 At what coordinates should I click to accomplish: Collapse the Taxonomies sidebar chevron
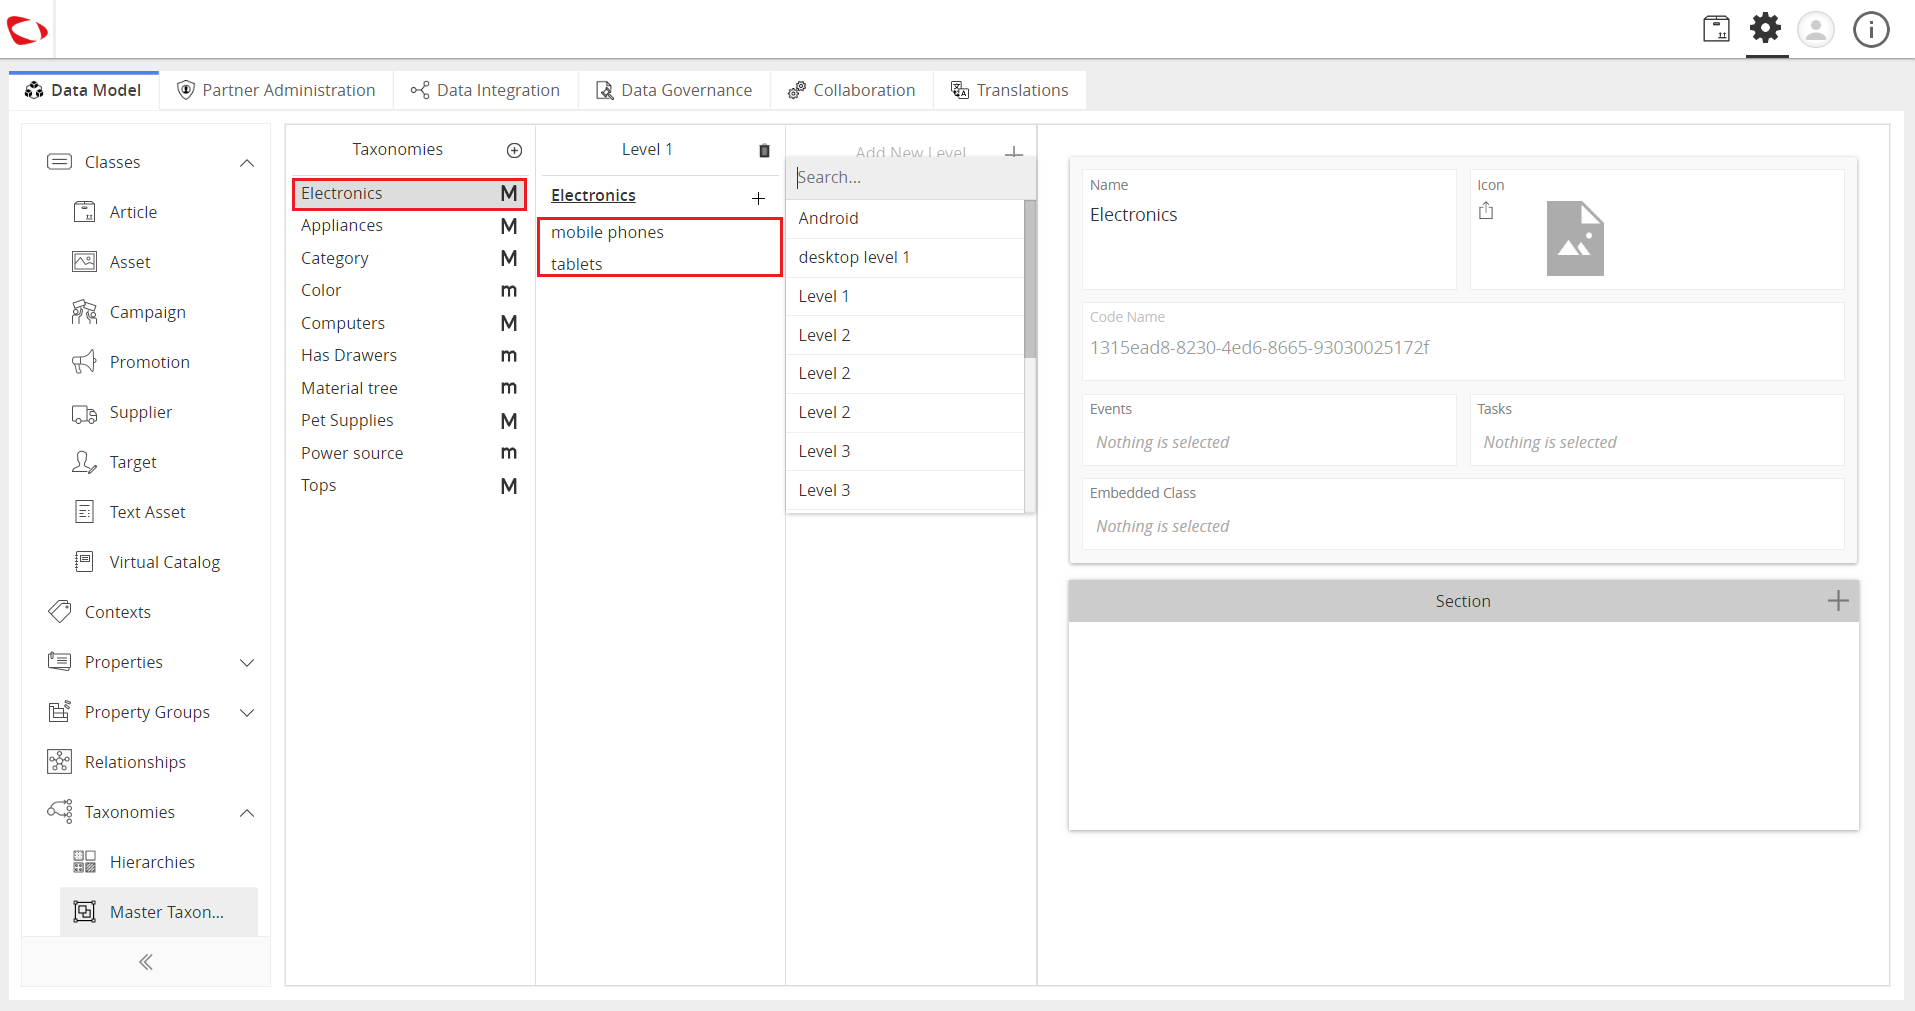coord(247,813)
